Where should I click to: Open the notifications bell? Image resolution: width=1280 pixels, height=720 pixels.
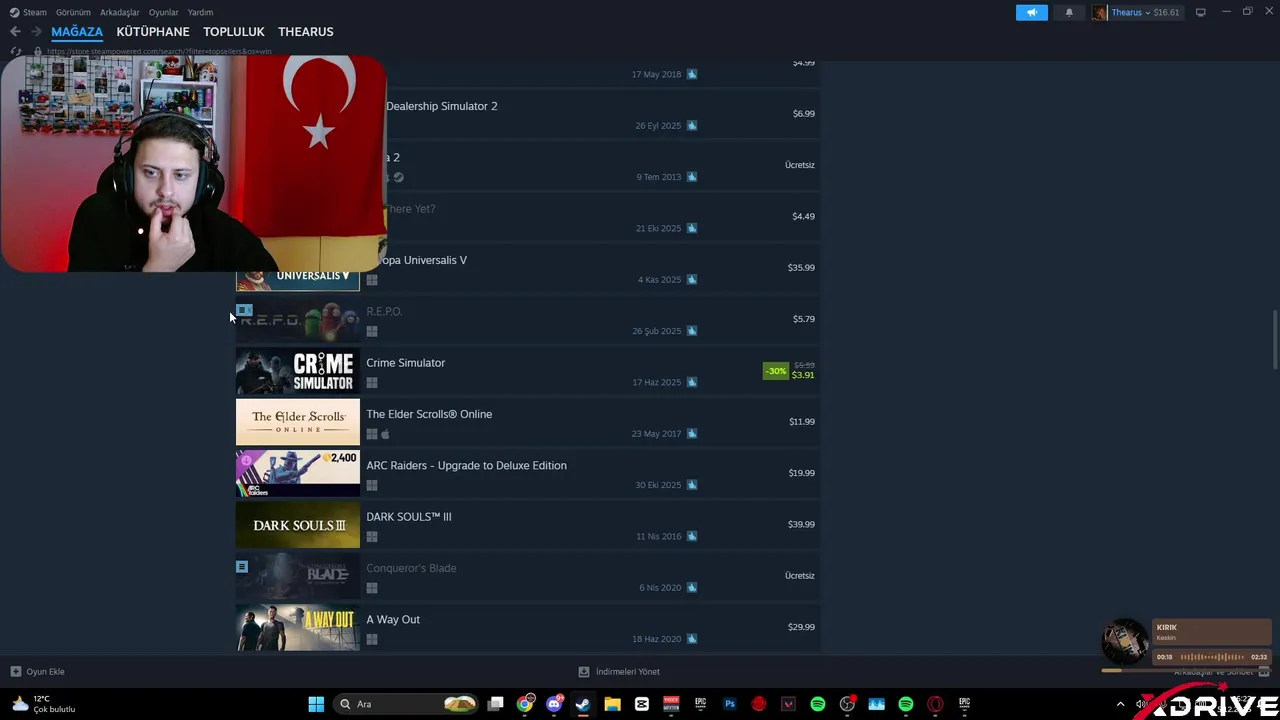pos(1069,12)
